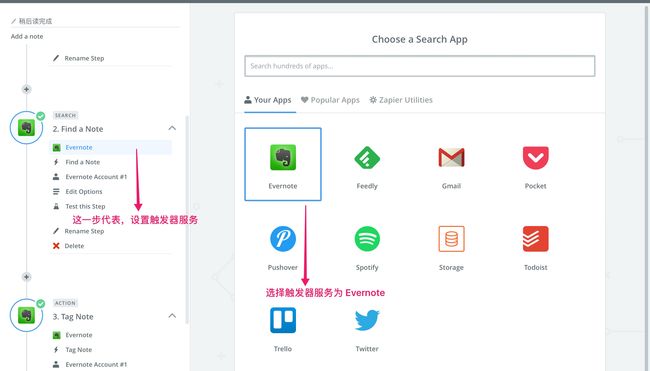Click the sidebar vertical scrollbar
Viewport: 650px width, 371px height.
[187, 220]
